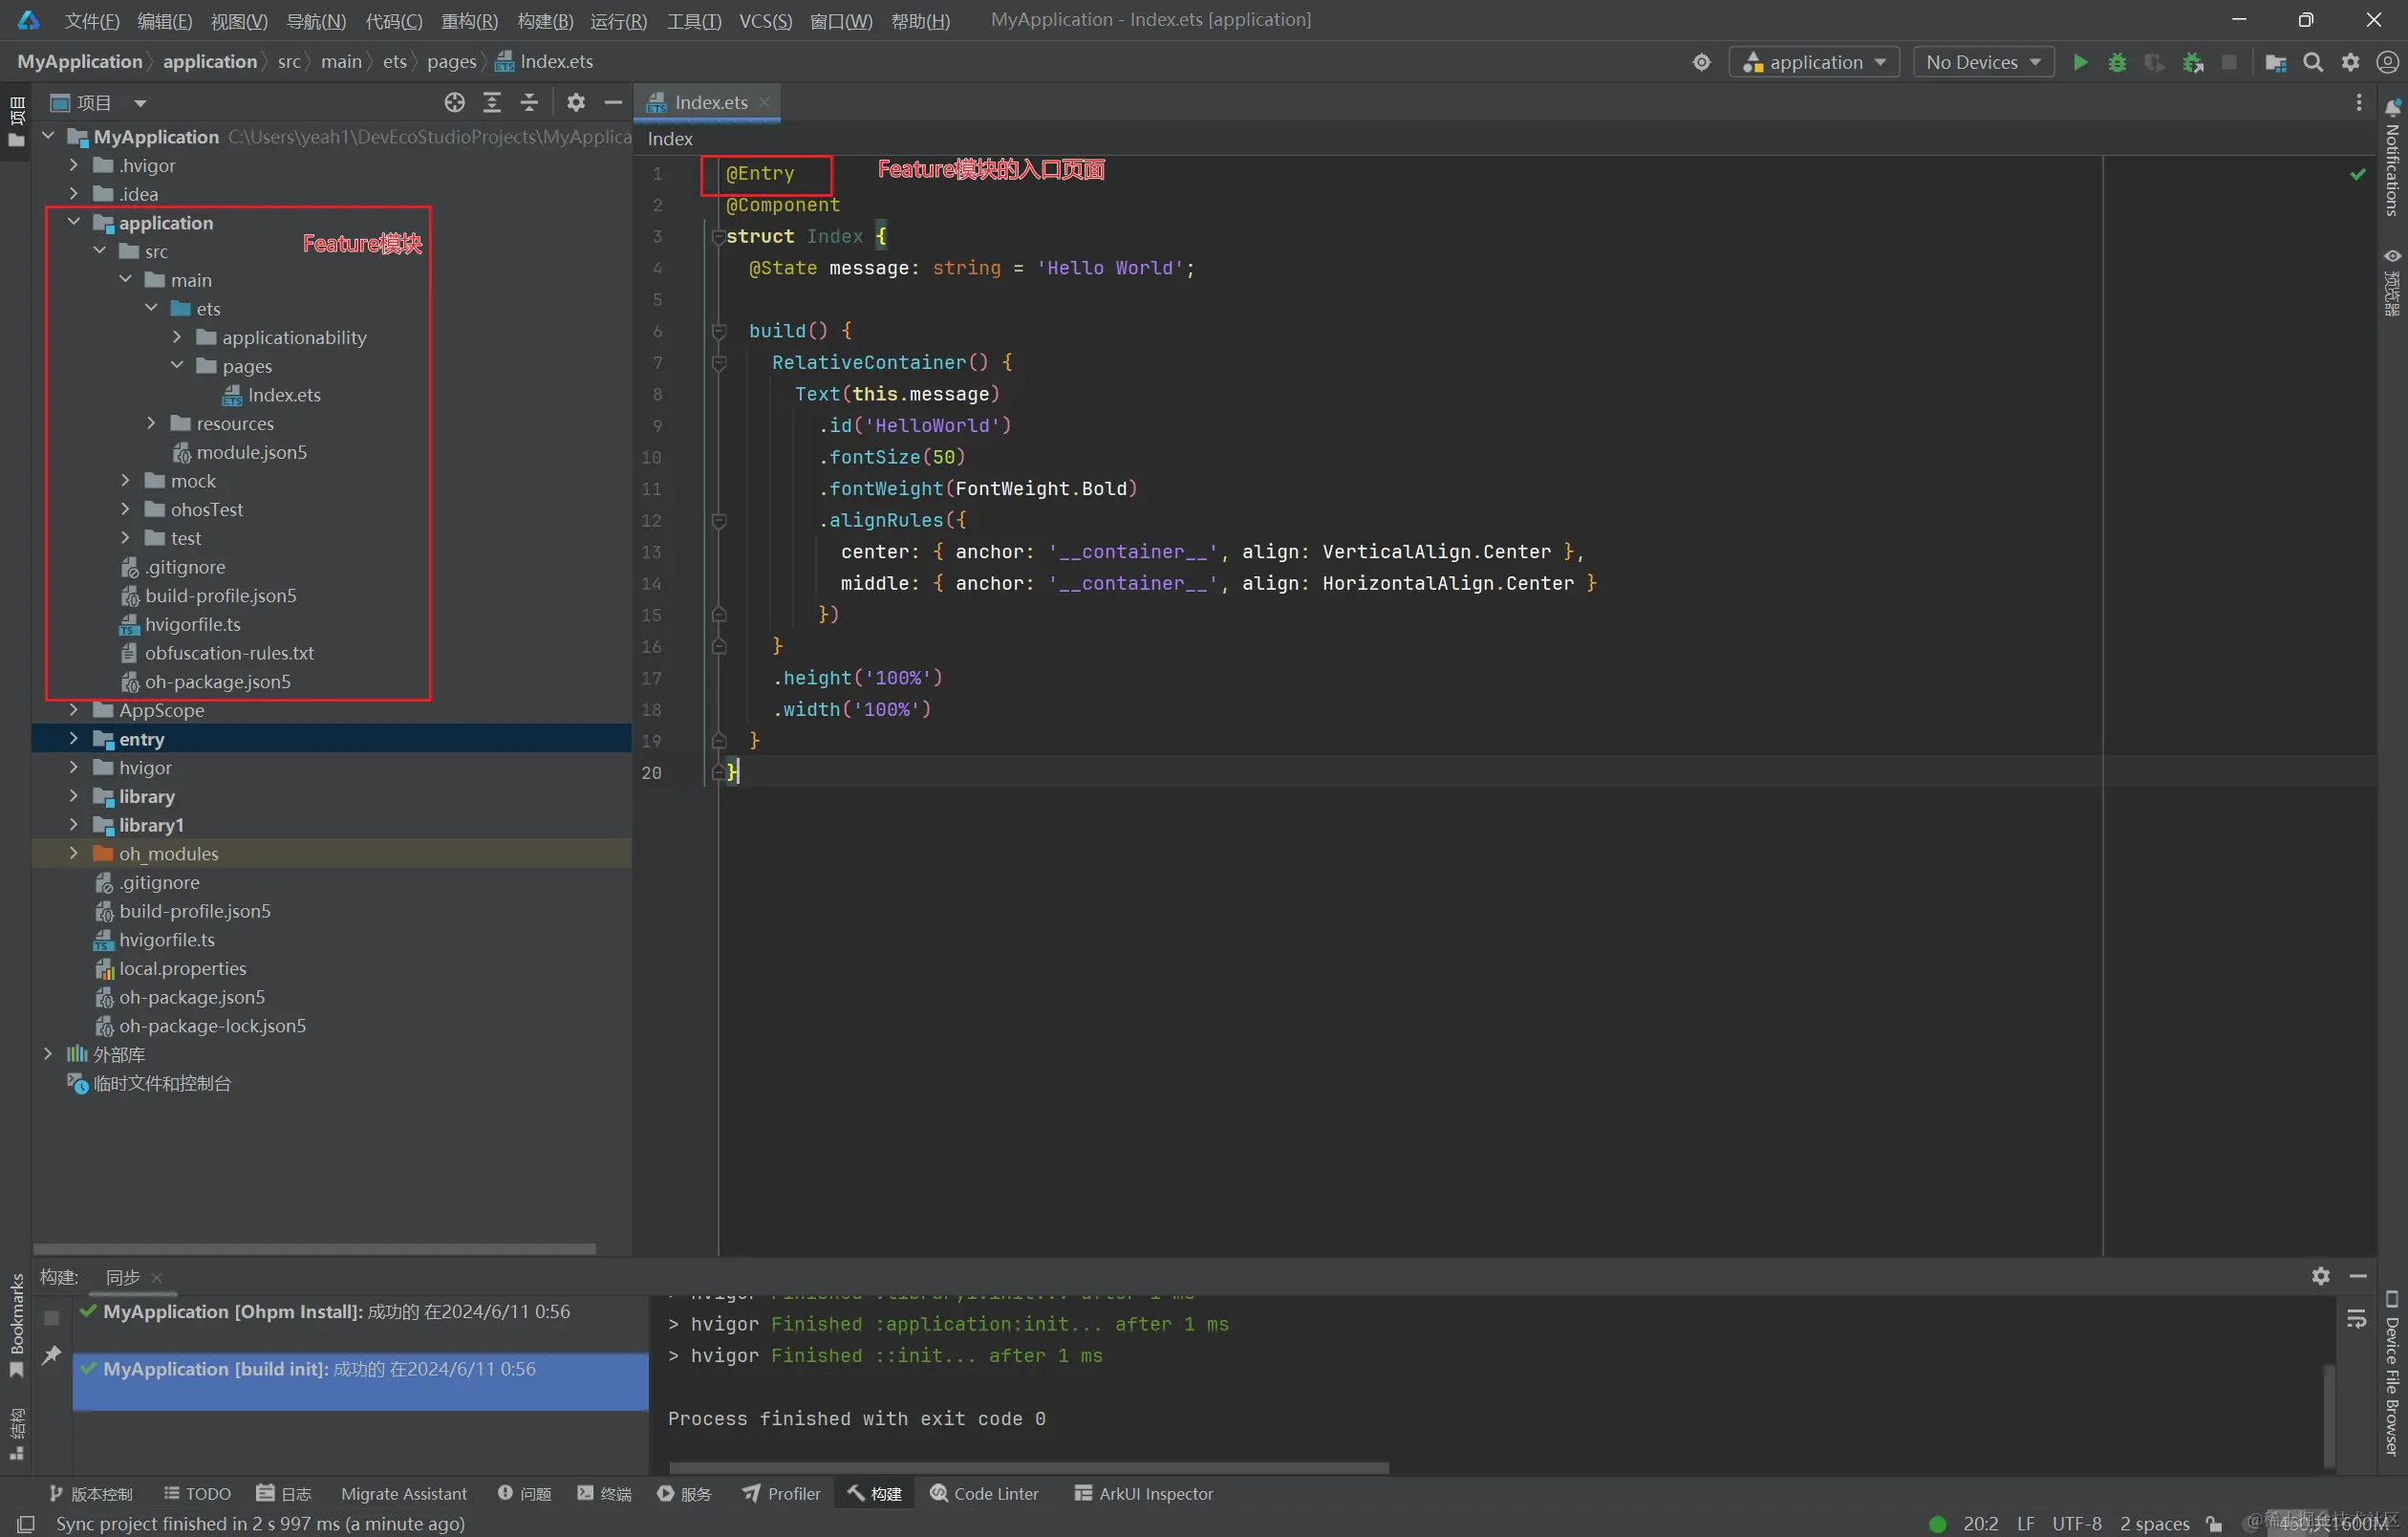Image resolution: width=2408 pixels, height=1537 pixels.
Task: Click the Search Everywhere magnifier icon
Action: point(2313,62)
